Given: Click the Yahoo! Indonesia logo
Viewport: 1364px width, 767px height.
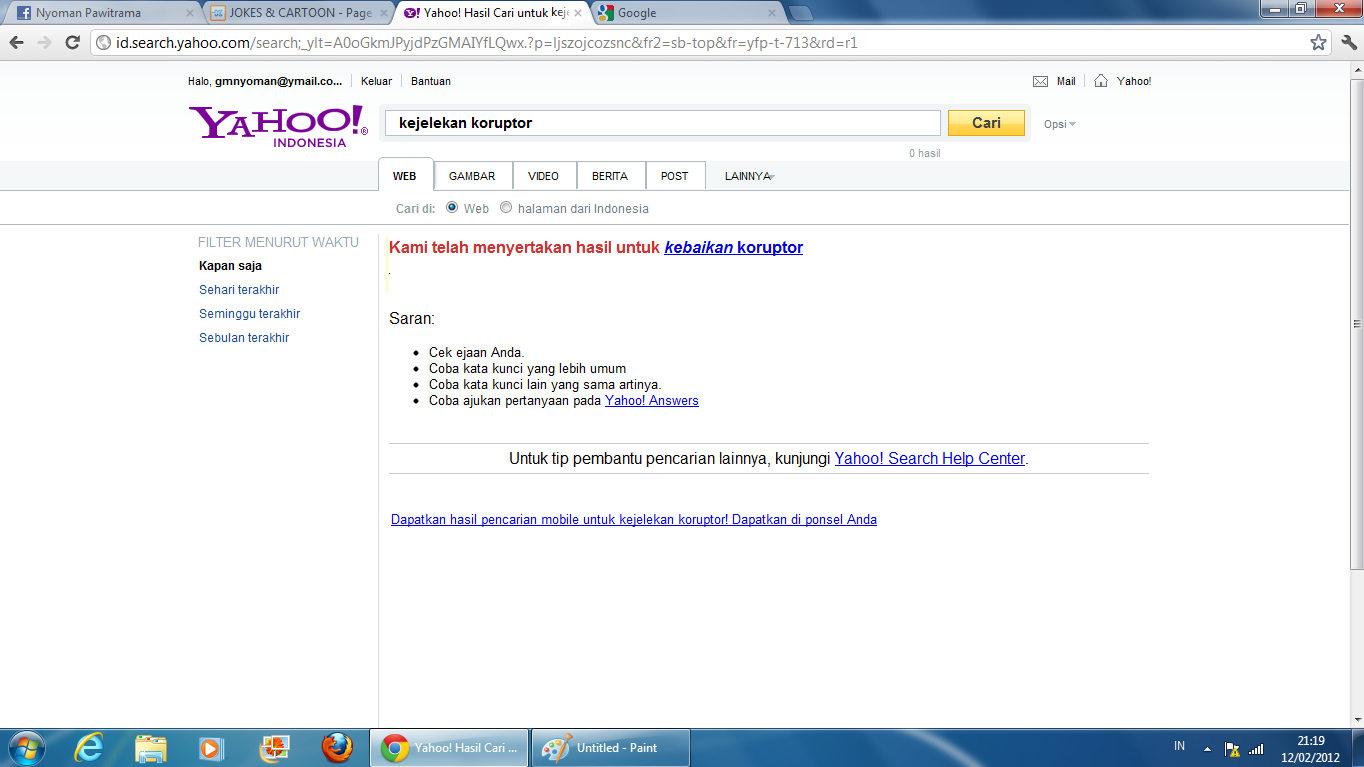Looking at the screenshot, I should [x=278, y=126].
